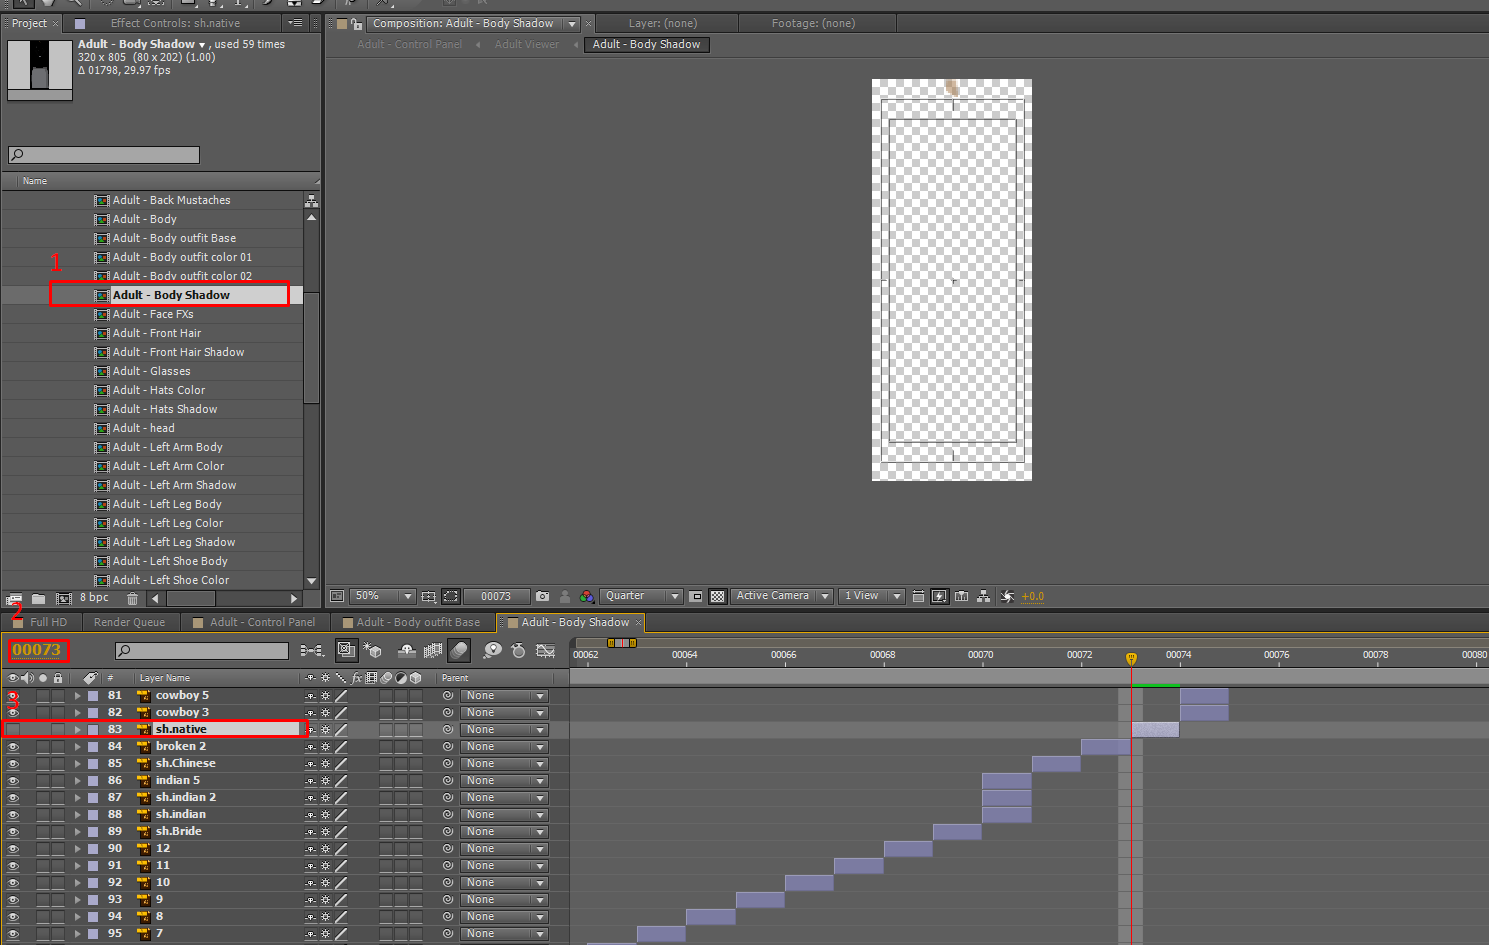Select Adult - Glasses in Project list
The height and width of the screenshot is (945, 1489).
[x=151, y=371]
